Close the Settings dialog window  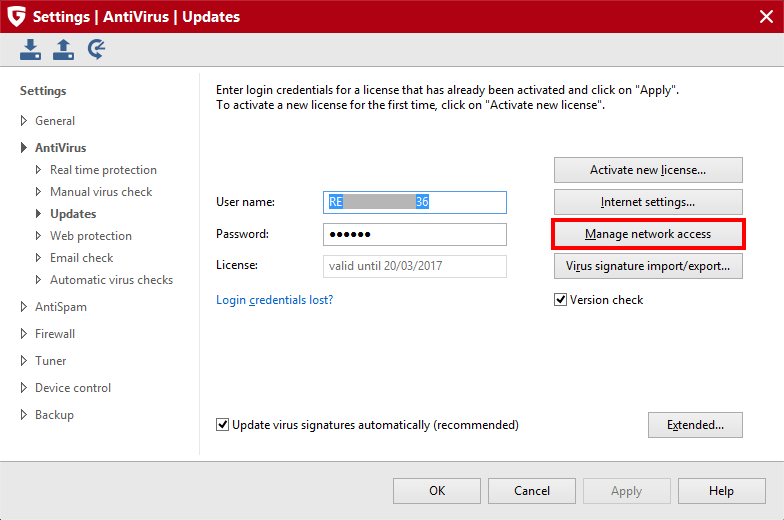(x=766, y=16)
